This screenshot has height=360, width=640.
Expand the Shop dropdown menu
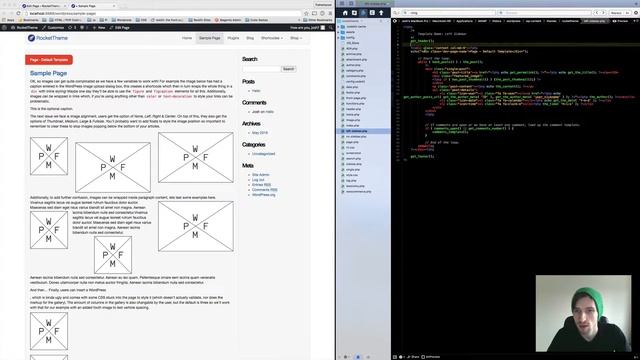(x=296, y=38)
